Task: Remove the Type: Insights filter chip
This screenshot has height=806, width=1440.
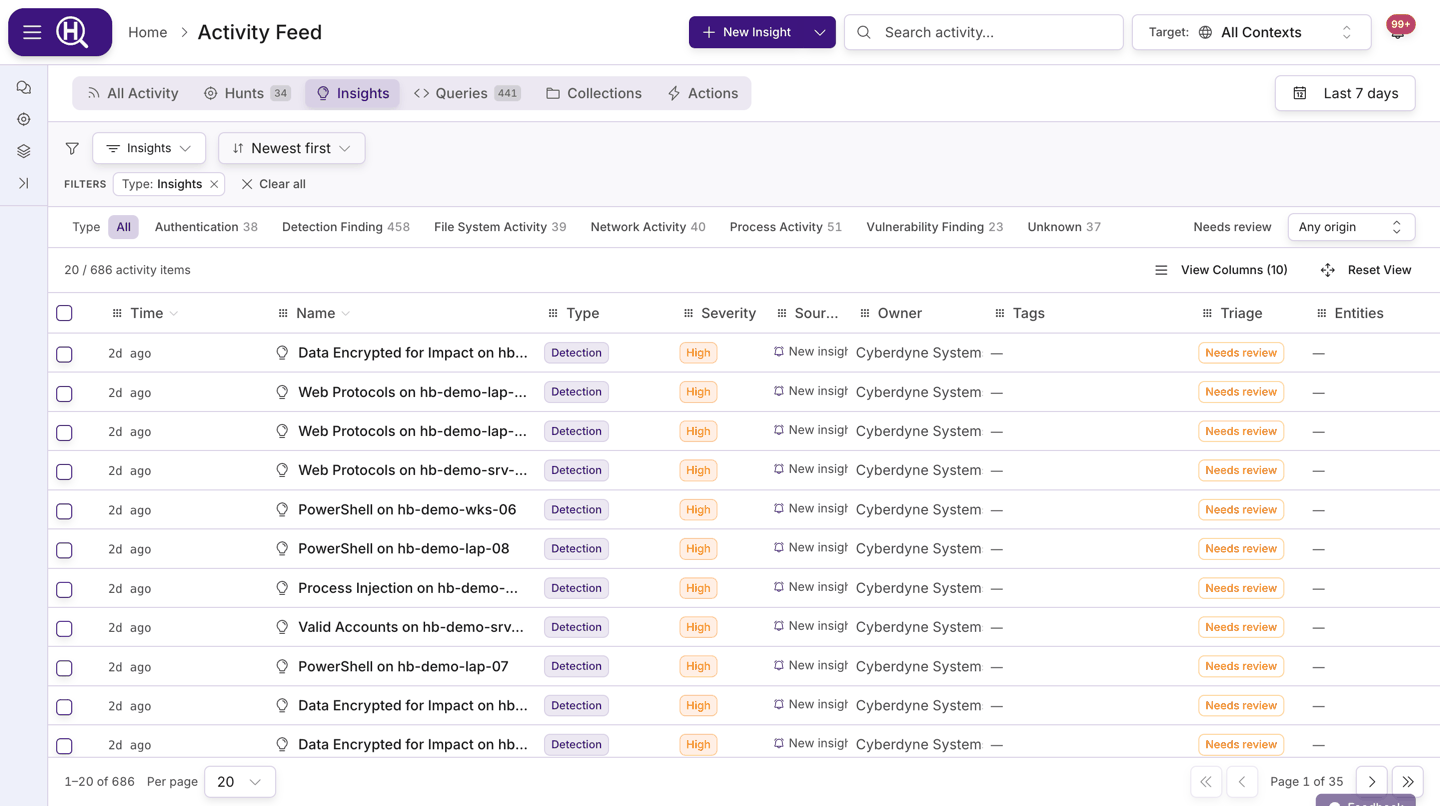Action: tap(214, 184)
